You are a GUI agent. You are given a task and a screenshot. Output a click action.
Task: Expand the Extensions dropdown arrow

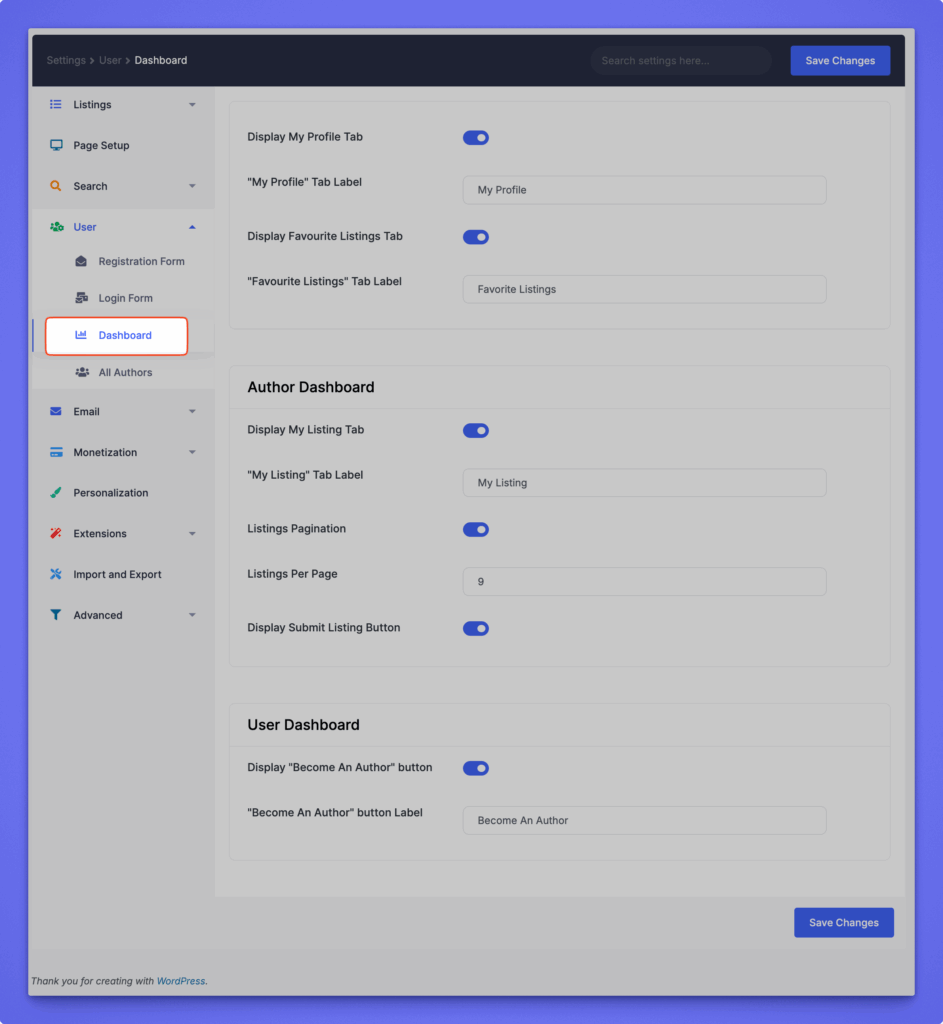tap(192, 534)
